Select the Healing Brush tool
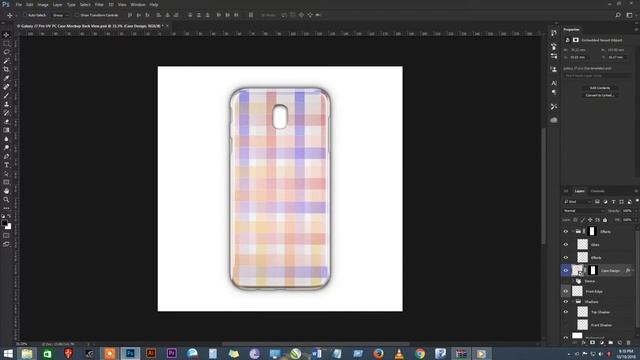640x360 pixels. 6,87
